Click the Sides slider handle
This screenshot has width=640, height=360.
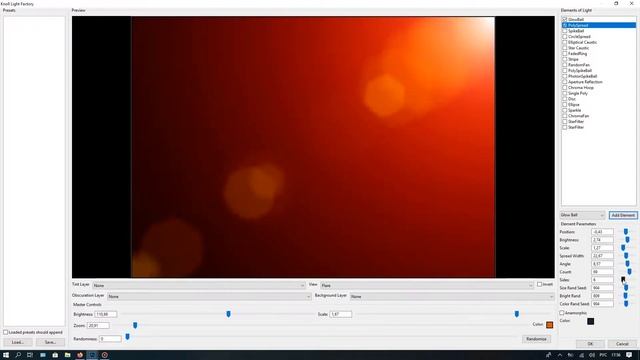click(x=623, y=280)
